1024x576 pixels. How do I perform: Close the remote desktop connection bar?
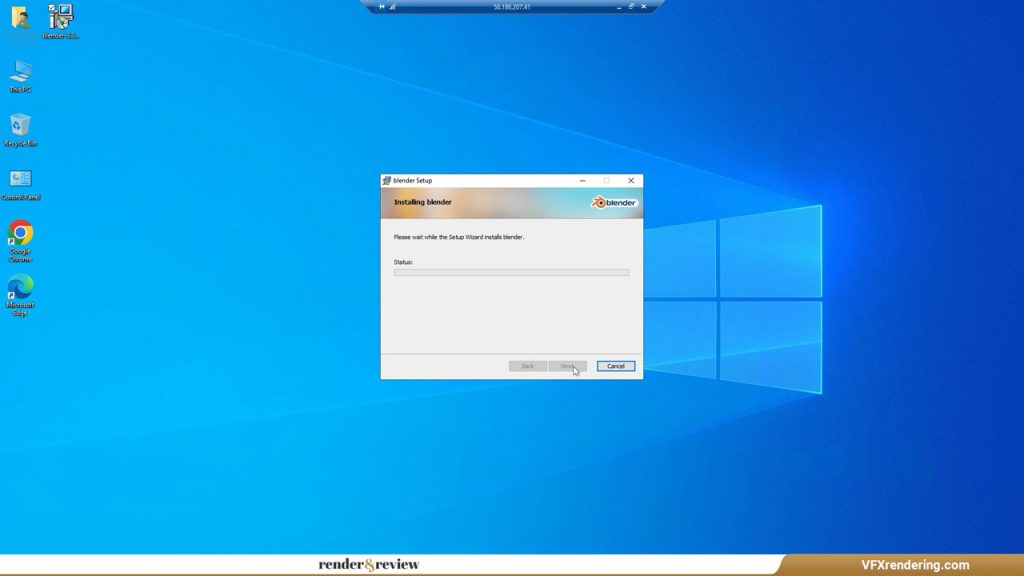tap(643, 7)
